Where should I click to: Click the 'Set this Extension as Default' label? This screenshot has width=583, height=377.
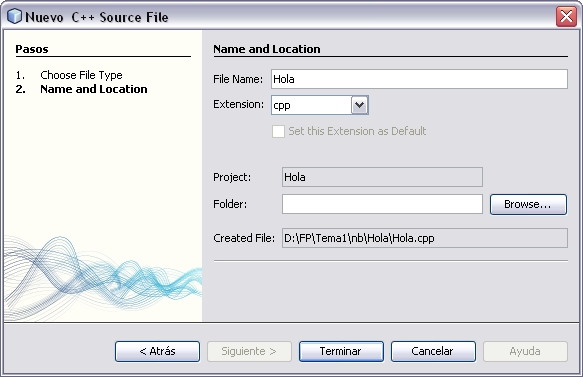[x=357, y=131]
